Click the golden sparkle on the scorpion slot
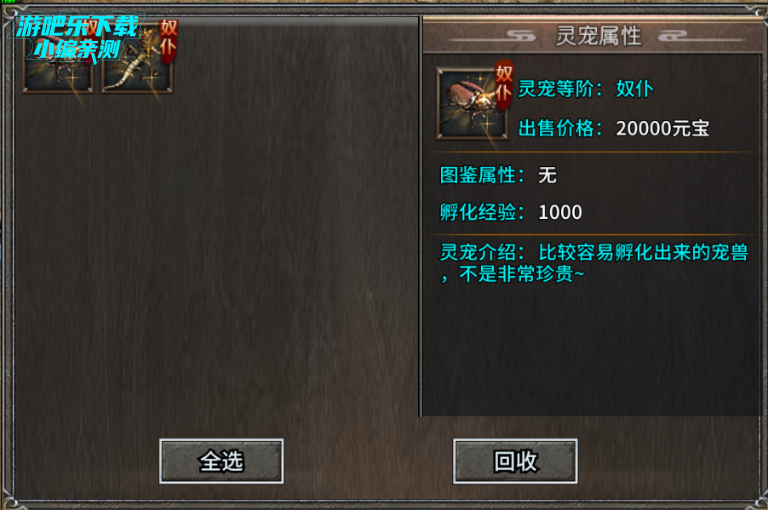This screenshot has width=768, height=510. [x=152, y=78]
